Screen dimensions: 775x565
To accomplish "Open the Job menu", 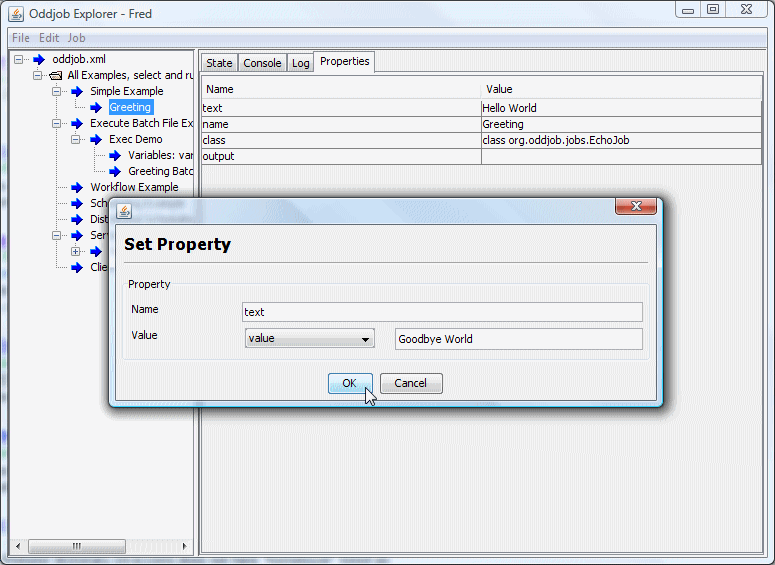I will [x=76, y=38].
